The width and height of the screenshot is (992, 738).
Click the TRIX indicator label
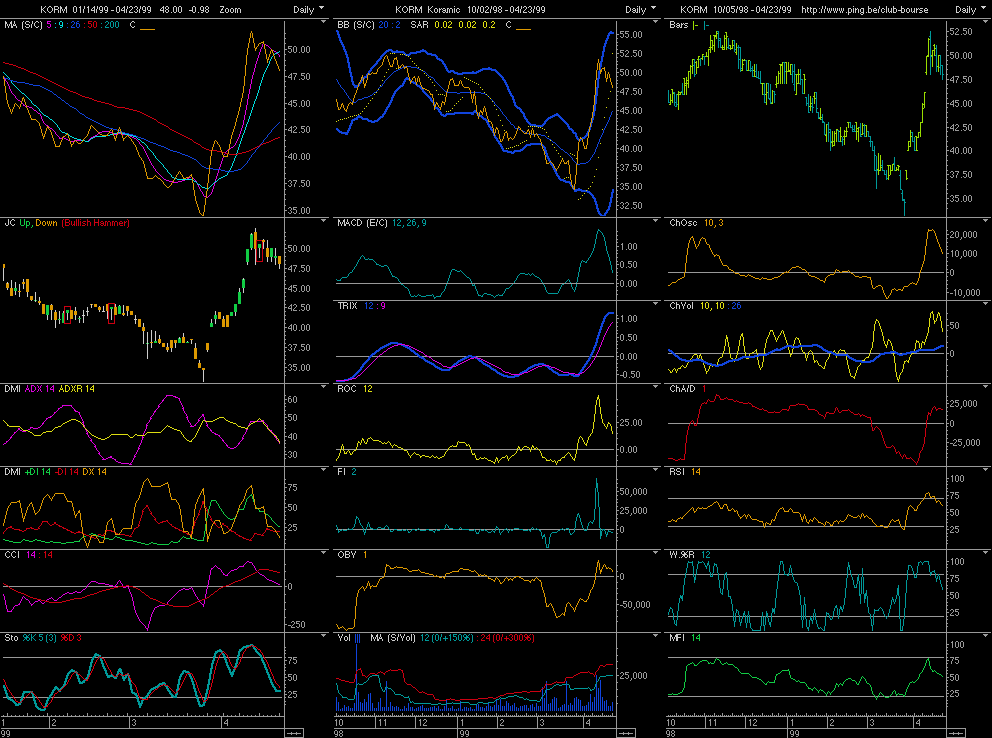tap(347, 306)
